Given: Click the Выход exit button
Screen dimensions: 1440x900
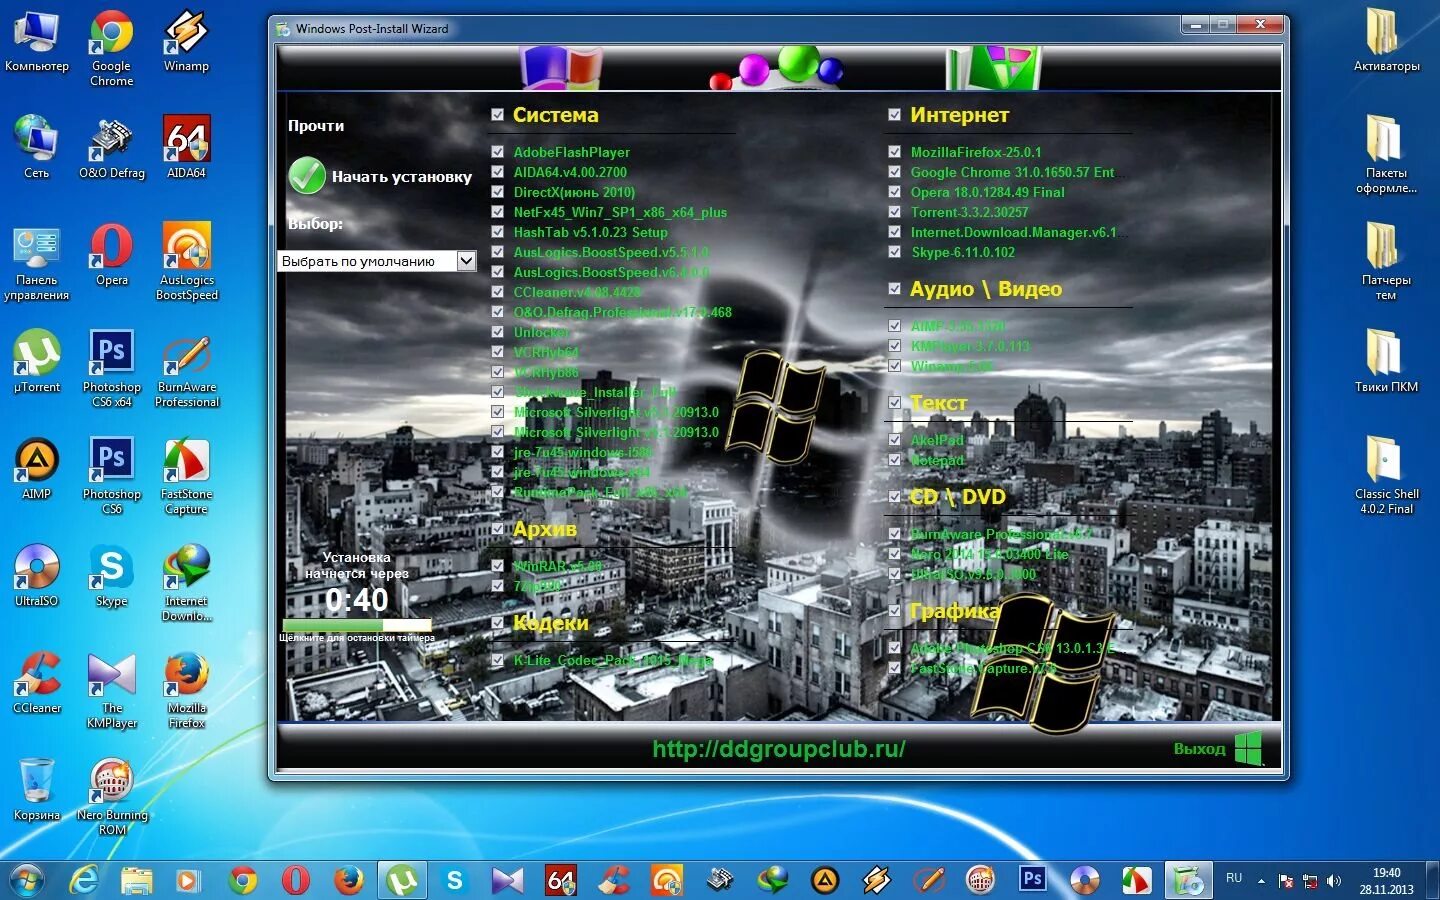Looking at the screenshot, I should [1199, 749].
